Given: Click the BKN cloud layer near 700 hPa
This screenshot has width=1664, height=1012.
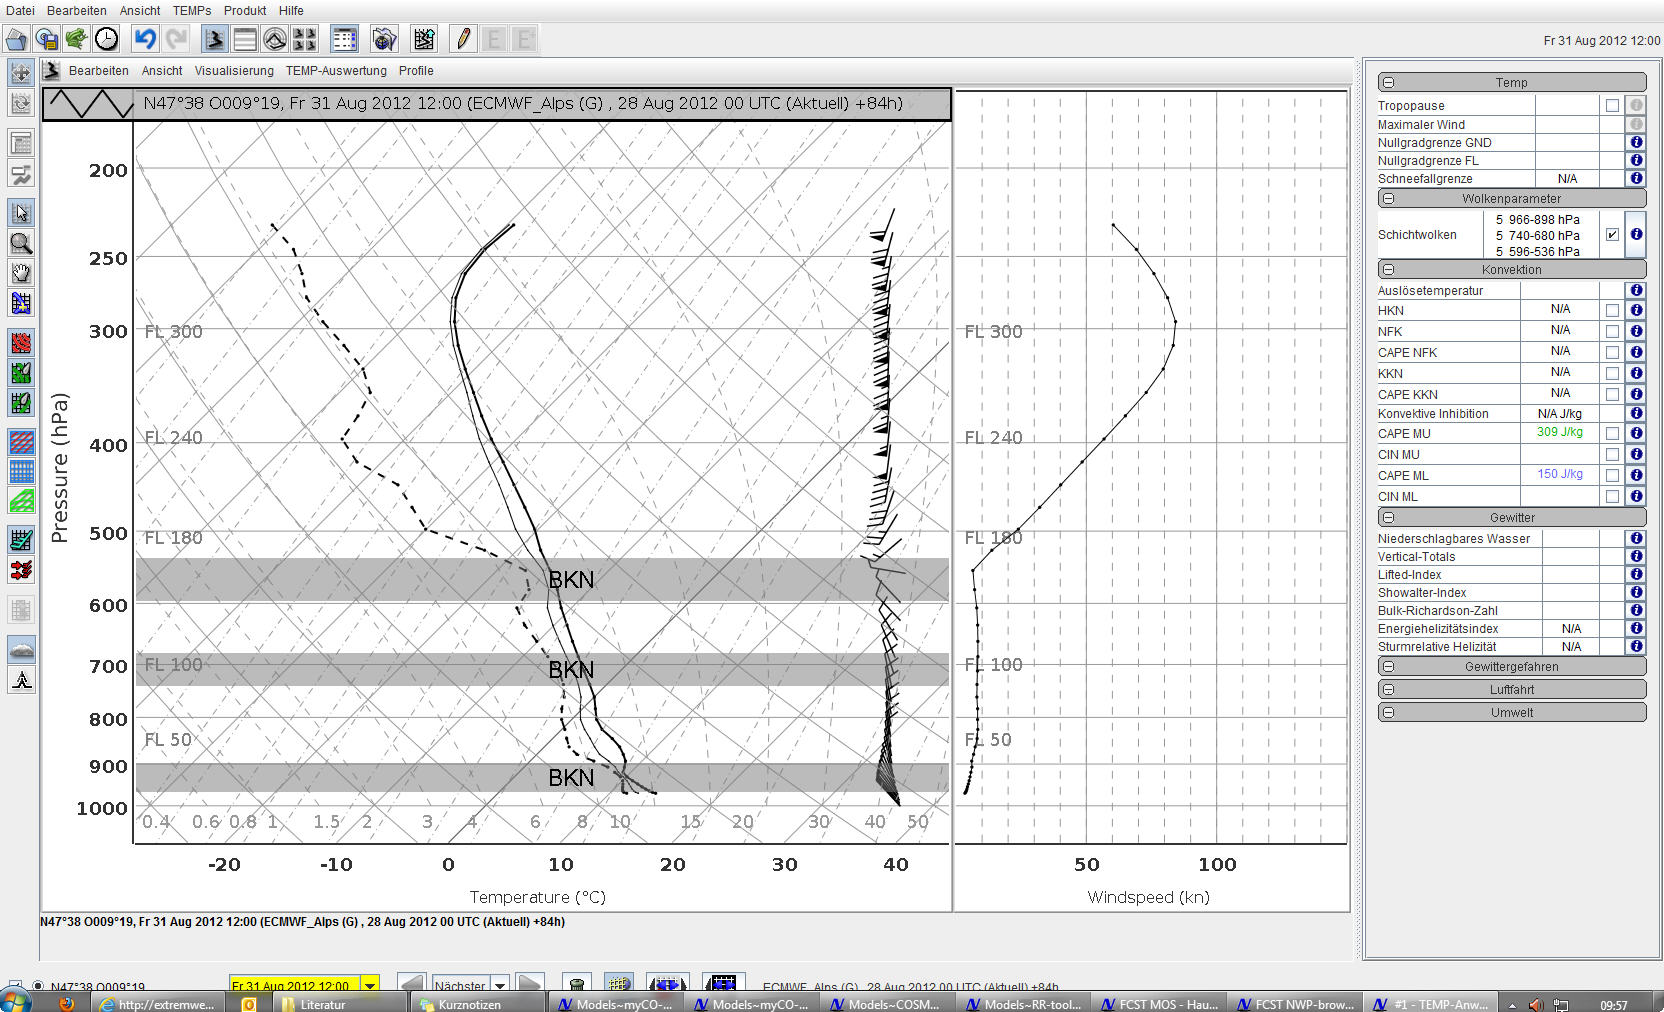Looking at the screenshot, I should coord(571,670).
